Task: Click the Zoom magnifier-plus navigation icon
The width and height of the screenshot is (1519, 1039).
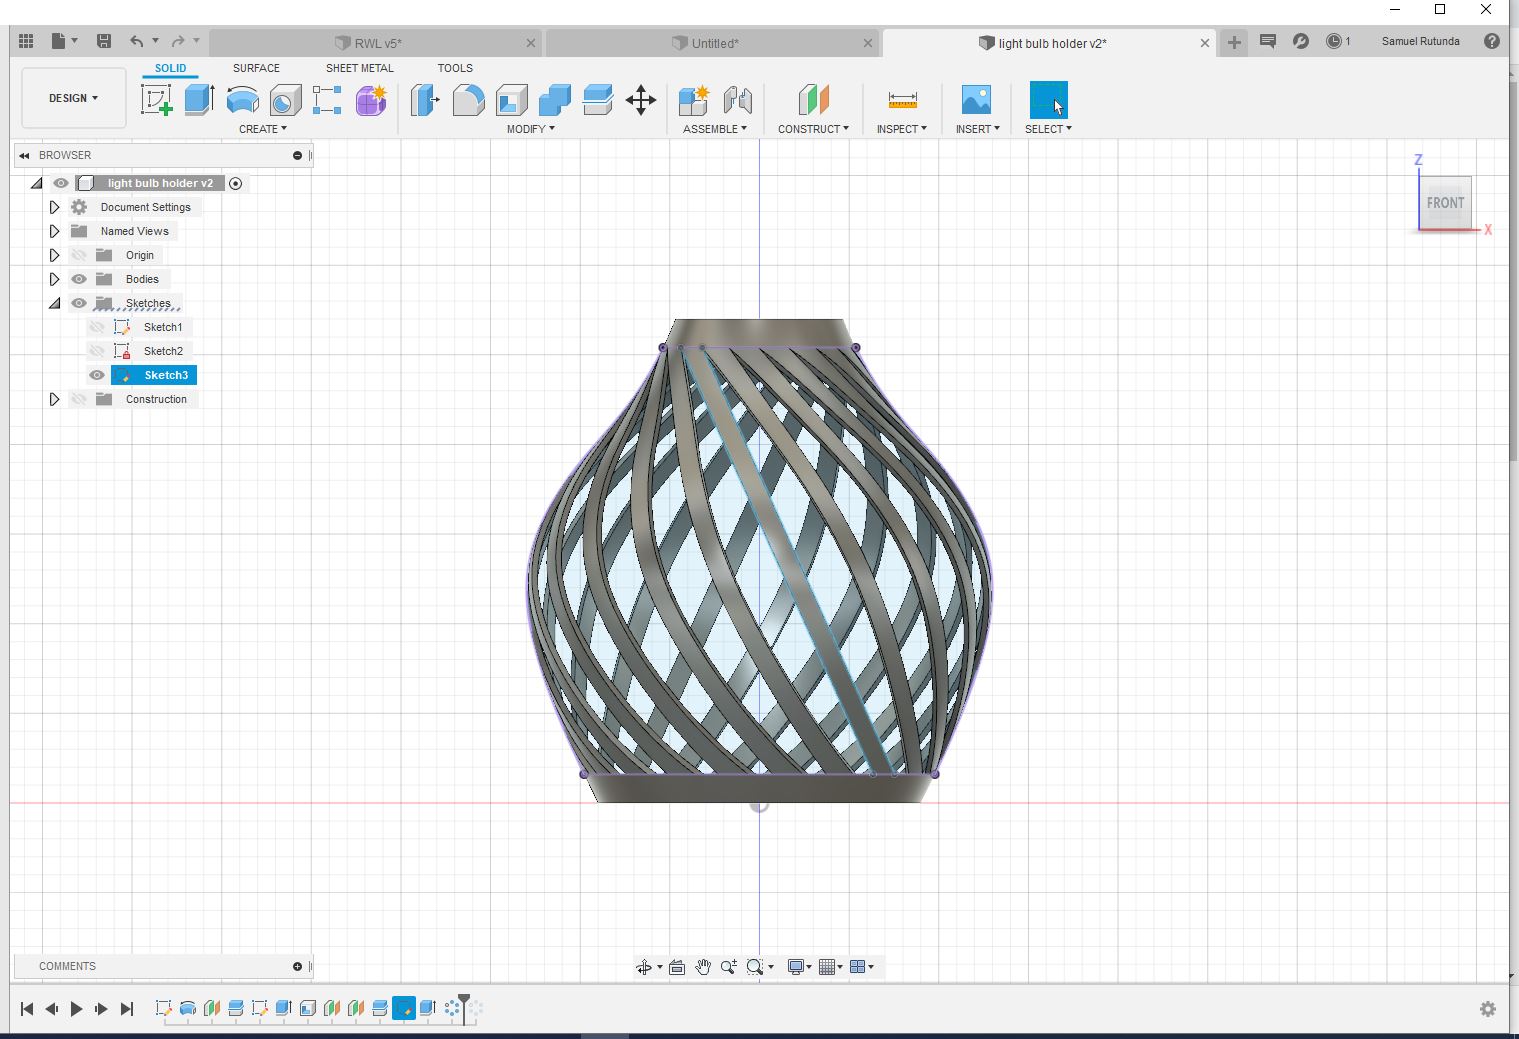Action: (x=729, y=967)
